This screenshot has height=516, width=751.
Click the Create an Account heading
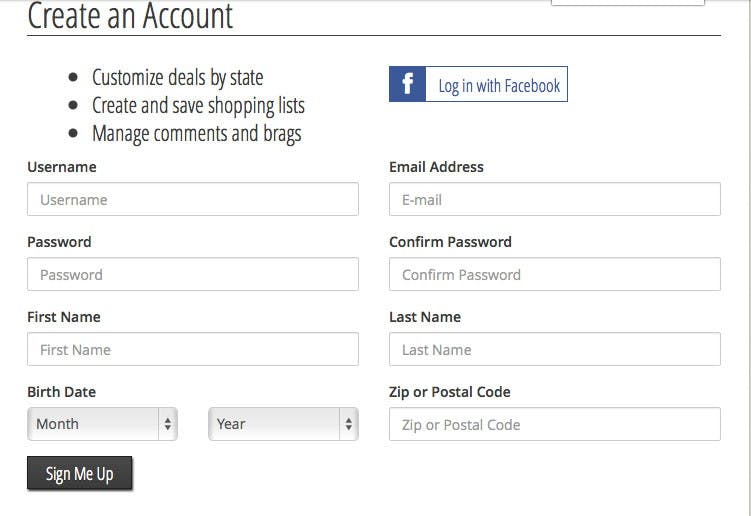click(x=130, y=16)
